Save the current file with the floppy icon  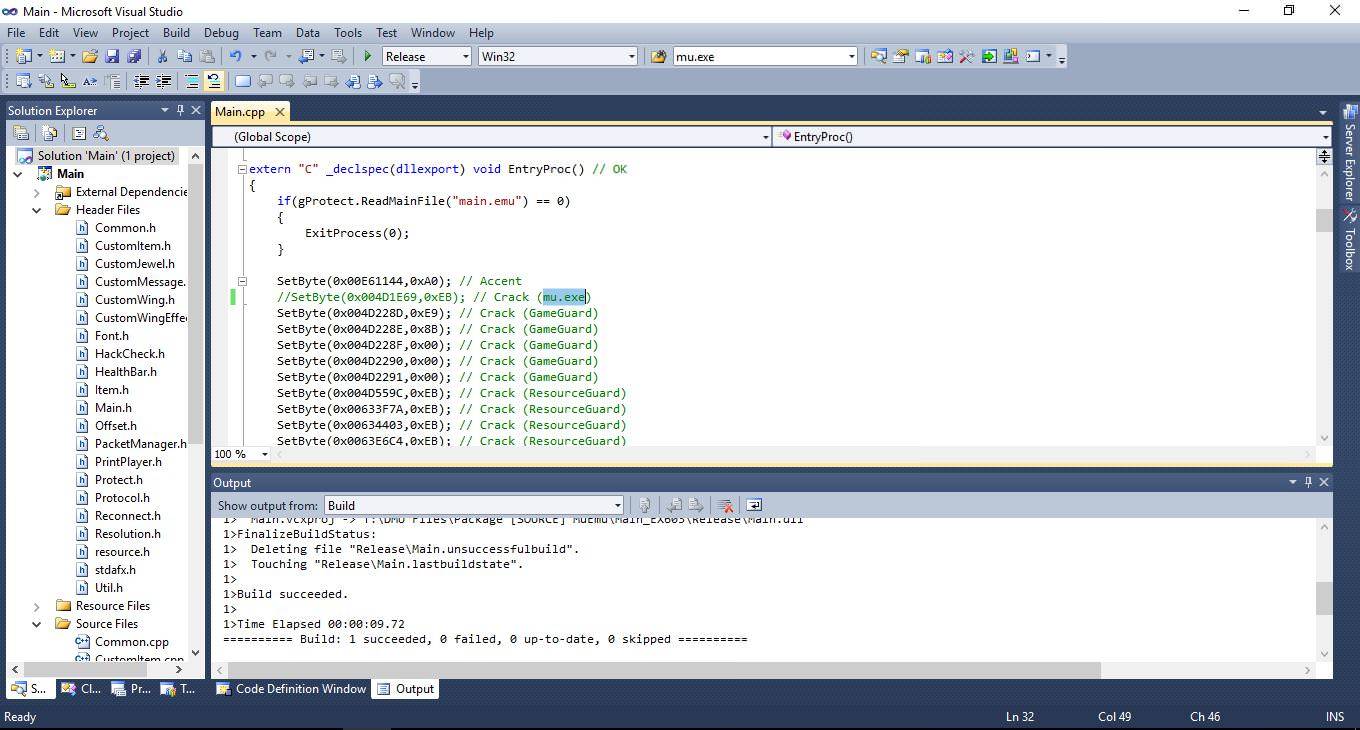(x=112, y=57)
